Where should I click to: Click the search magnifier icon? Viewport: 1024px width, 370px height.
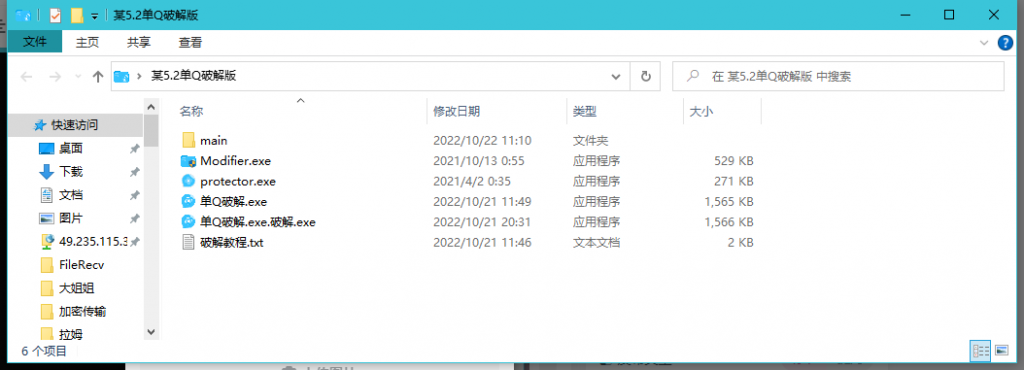click(x=694, y=76)
